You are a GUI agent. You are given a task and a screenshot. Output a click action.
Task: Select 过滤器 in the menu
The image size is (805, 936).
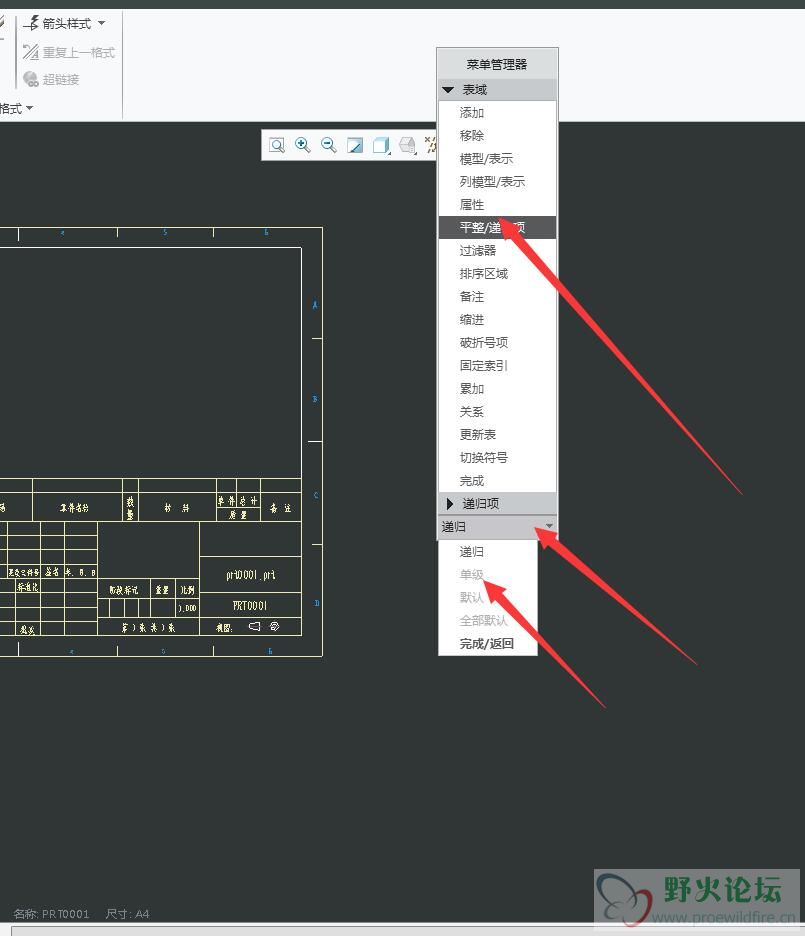477,251
